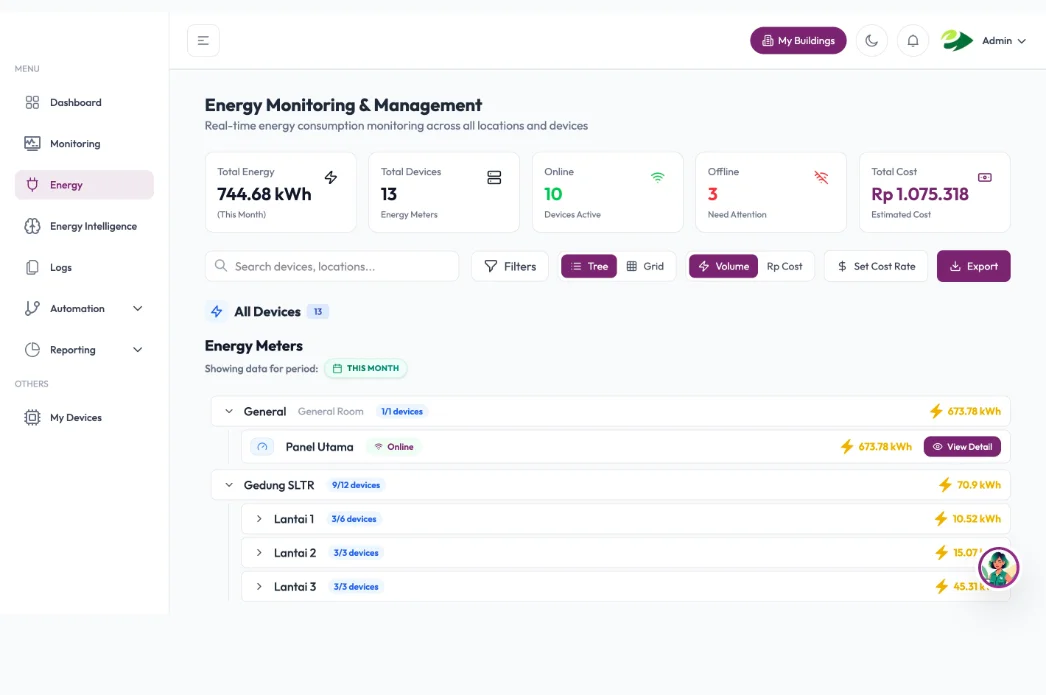This screenshot has width=1046, height=695.
Task: Click the Energy Intelligence brain icon
Action: 32,226
